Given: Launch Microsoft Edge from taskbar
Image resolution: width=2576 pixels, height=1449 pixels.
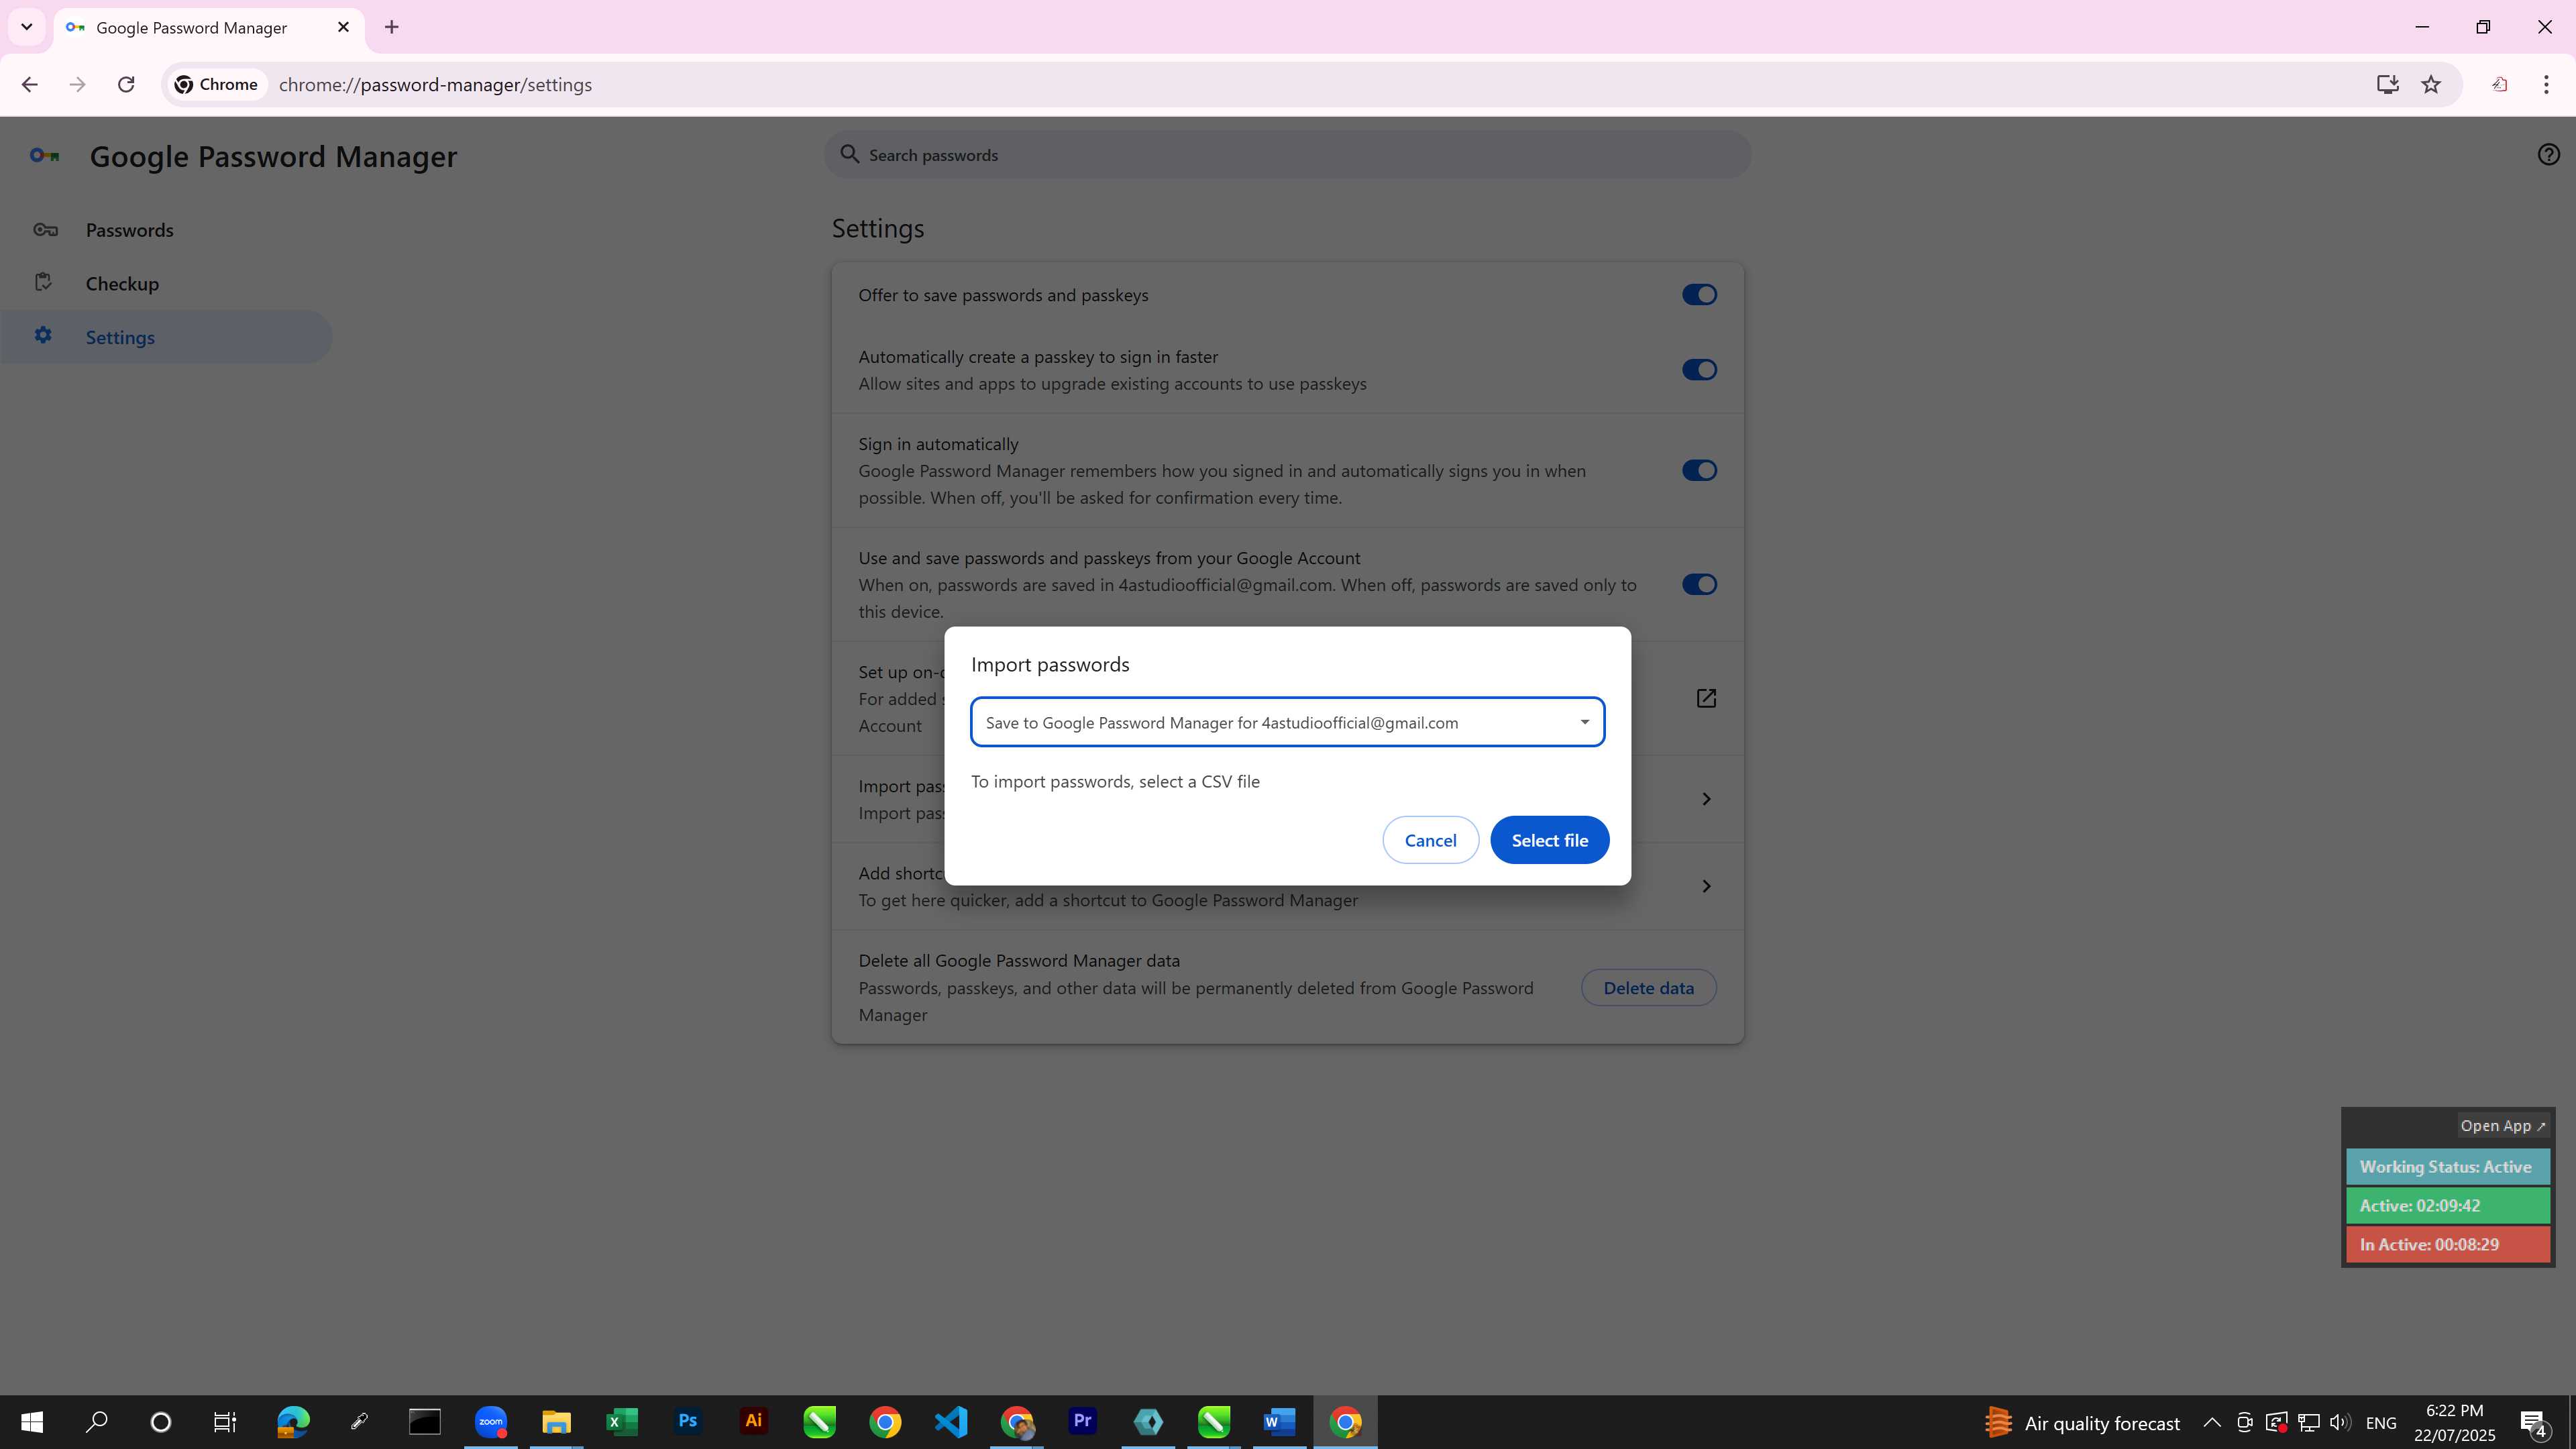Looking at the screenshot, I should (293, 1422).
